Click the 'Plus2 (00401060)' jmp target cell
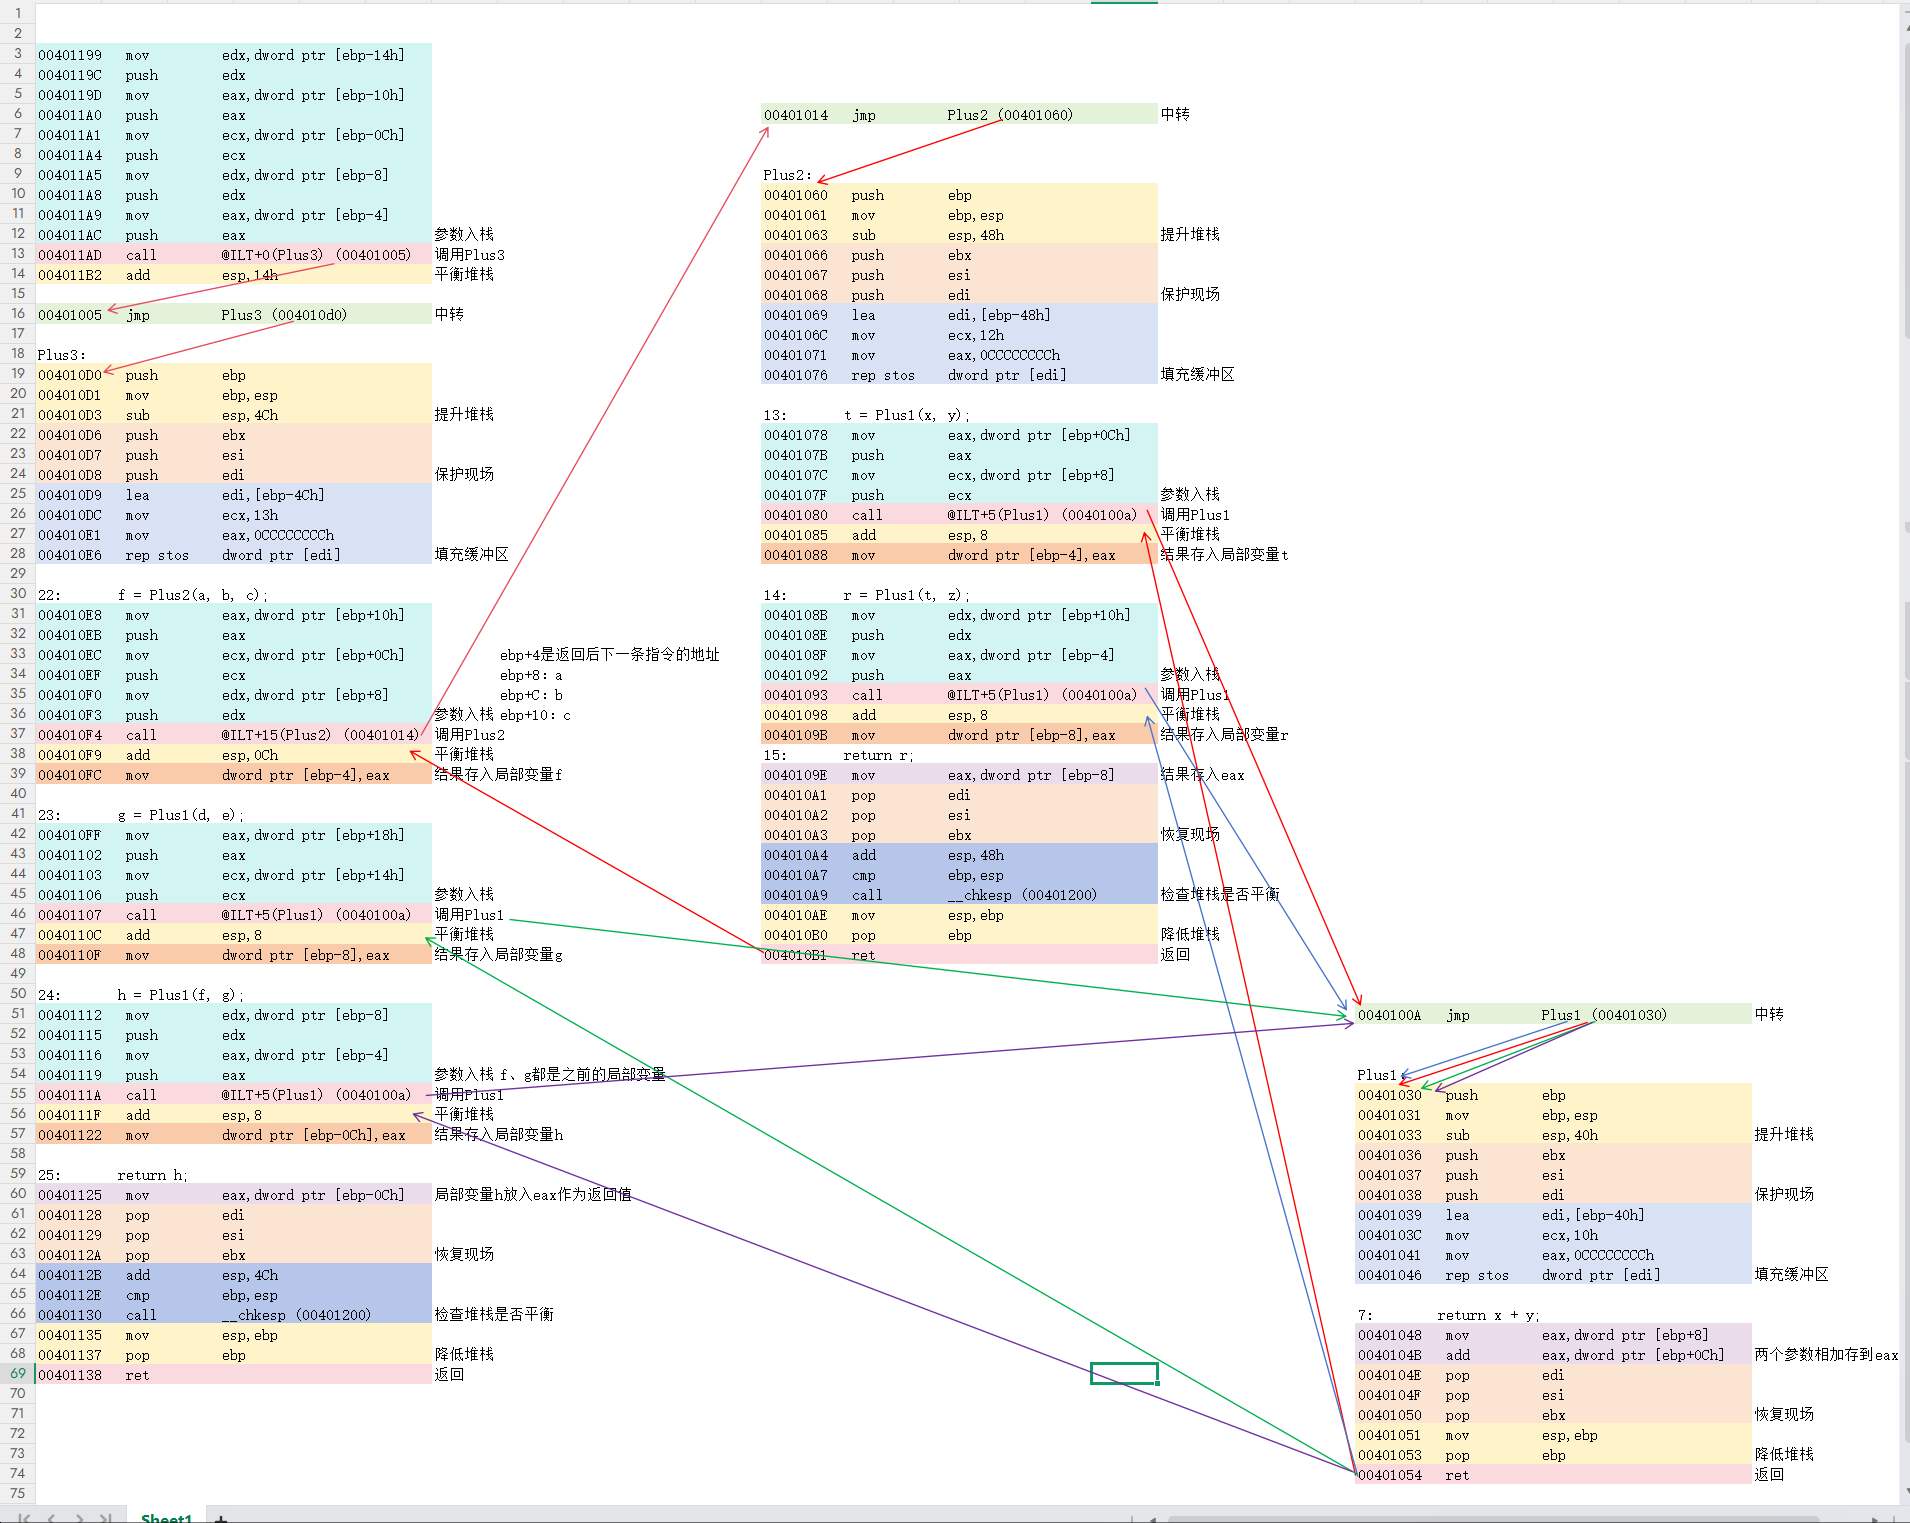1910x1523 pixels. (x=1009, y=115)
